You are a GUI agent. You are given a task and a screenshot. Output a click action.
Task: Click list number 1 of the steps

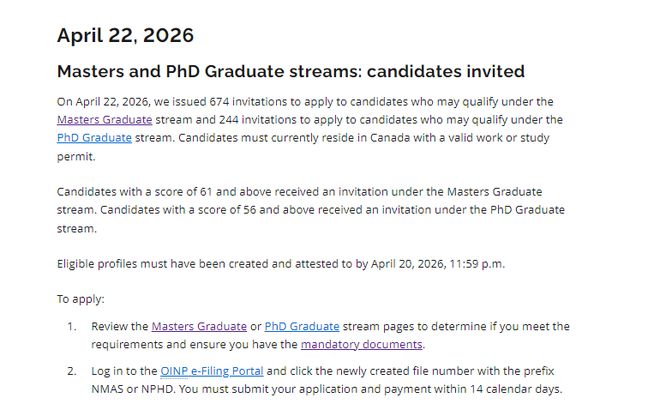click(x=72, y=326)
